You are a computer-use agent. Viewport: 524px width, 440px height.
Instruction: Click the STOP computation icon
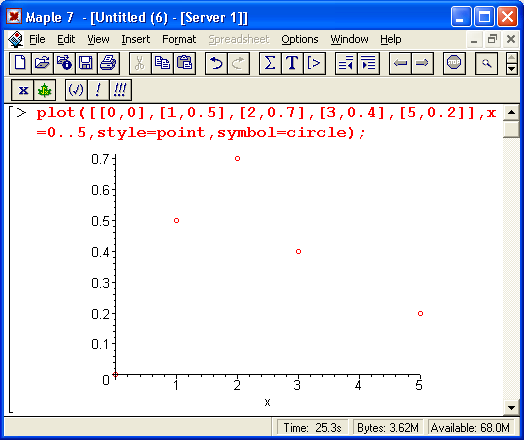[454, 63]
